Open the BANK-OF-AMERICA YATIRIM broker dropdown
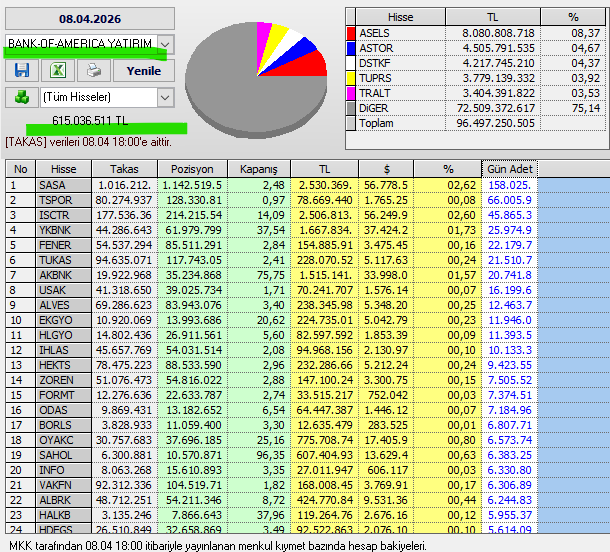 (x=165, y=44)
